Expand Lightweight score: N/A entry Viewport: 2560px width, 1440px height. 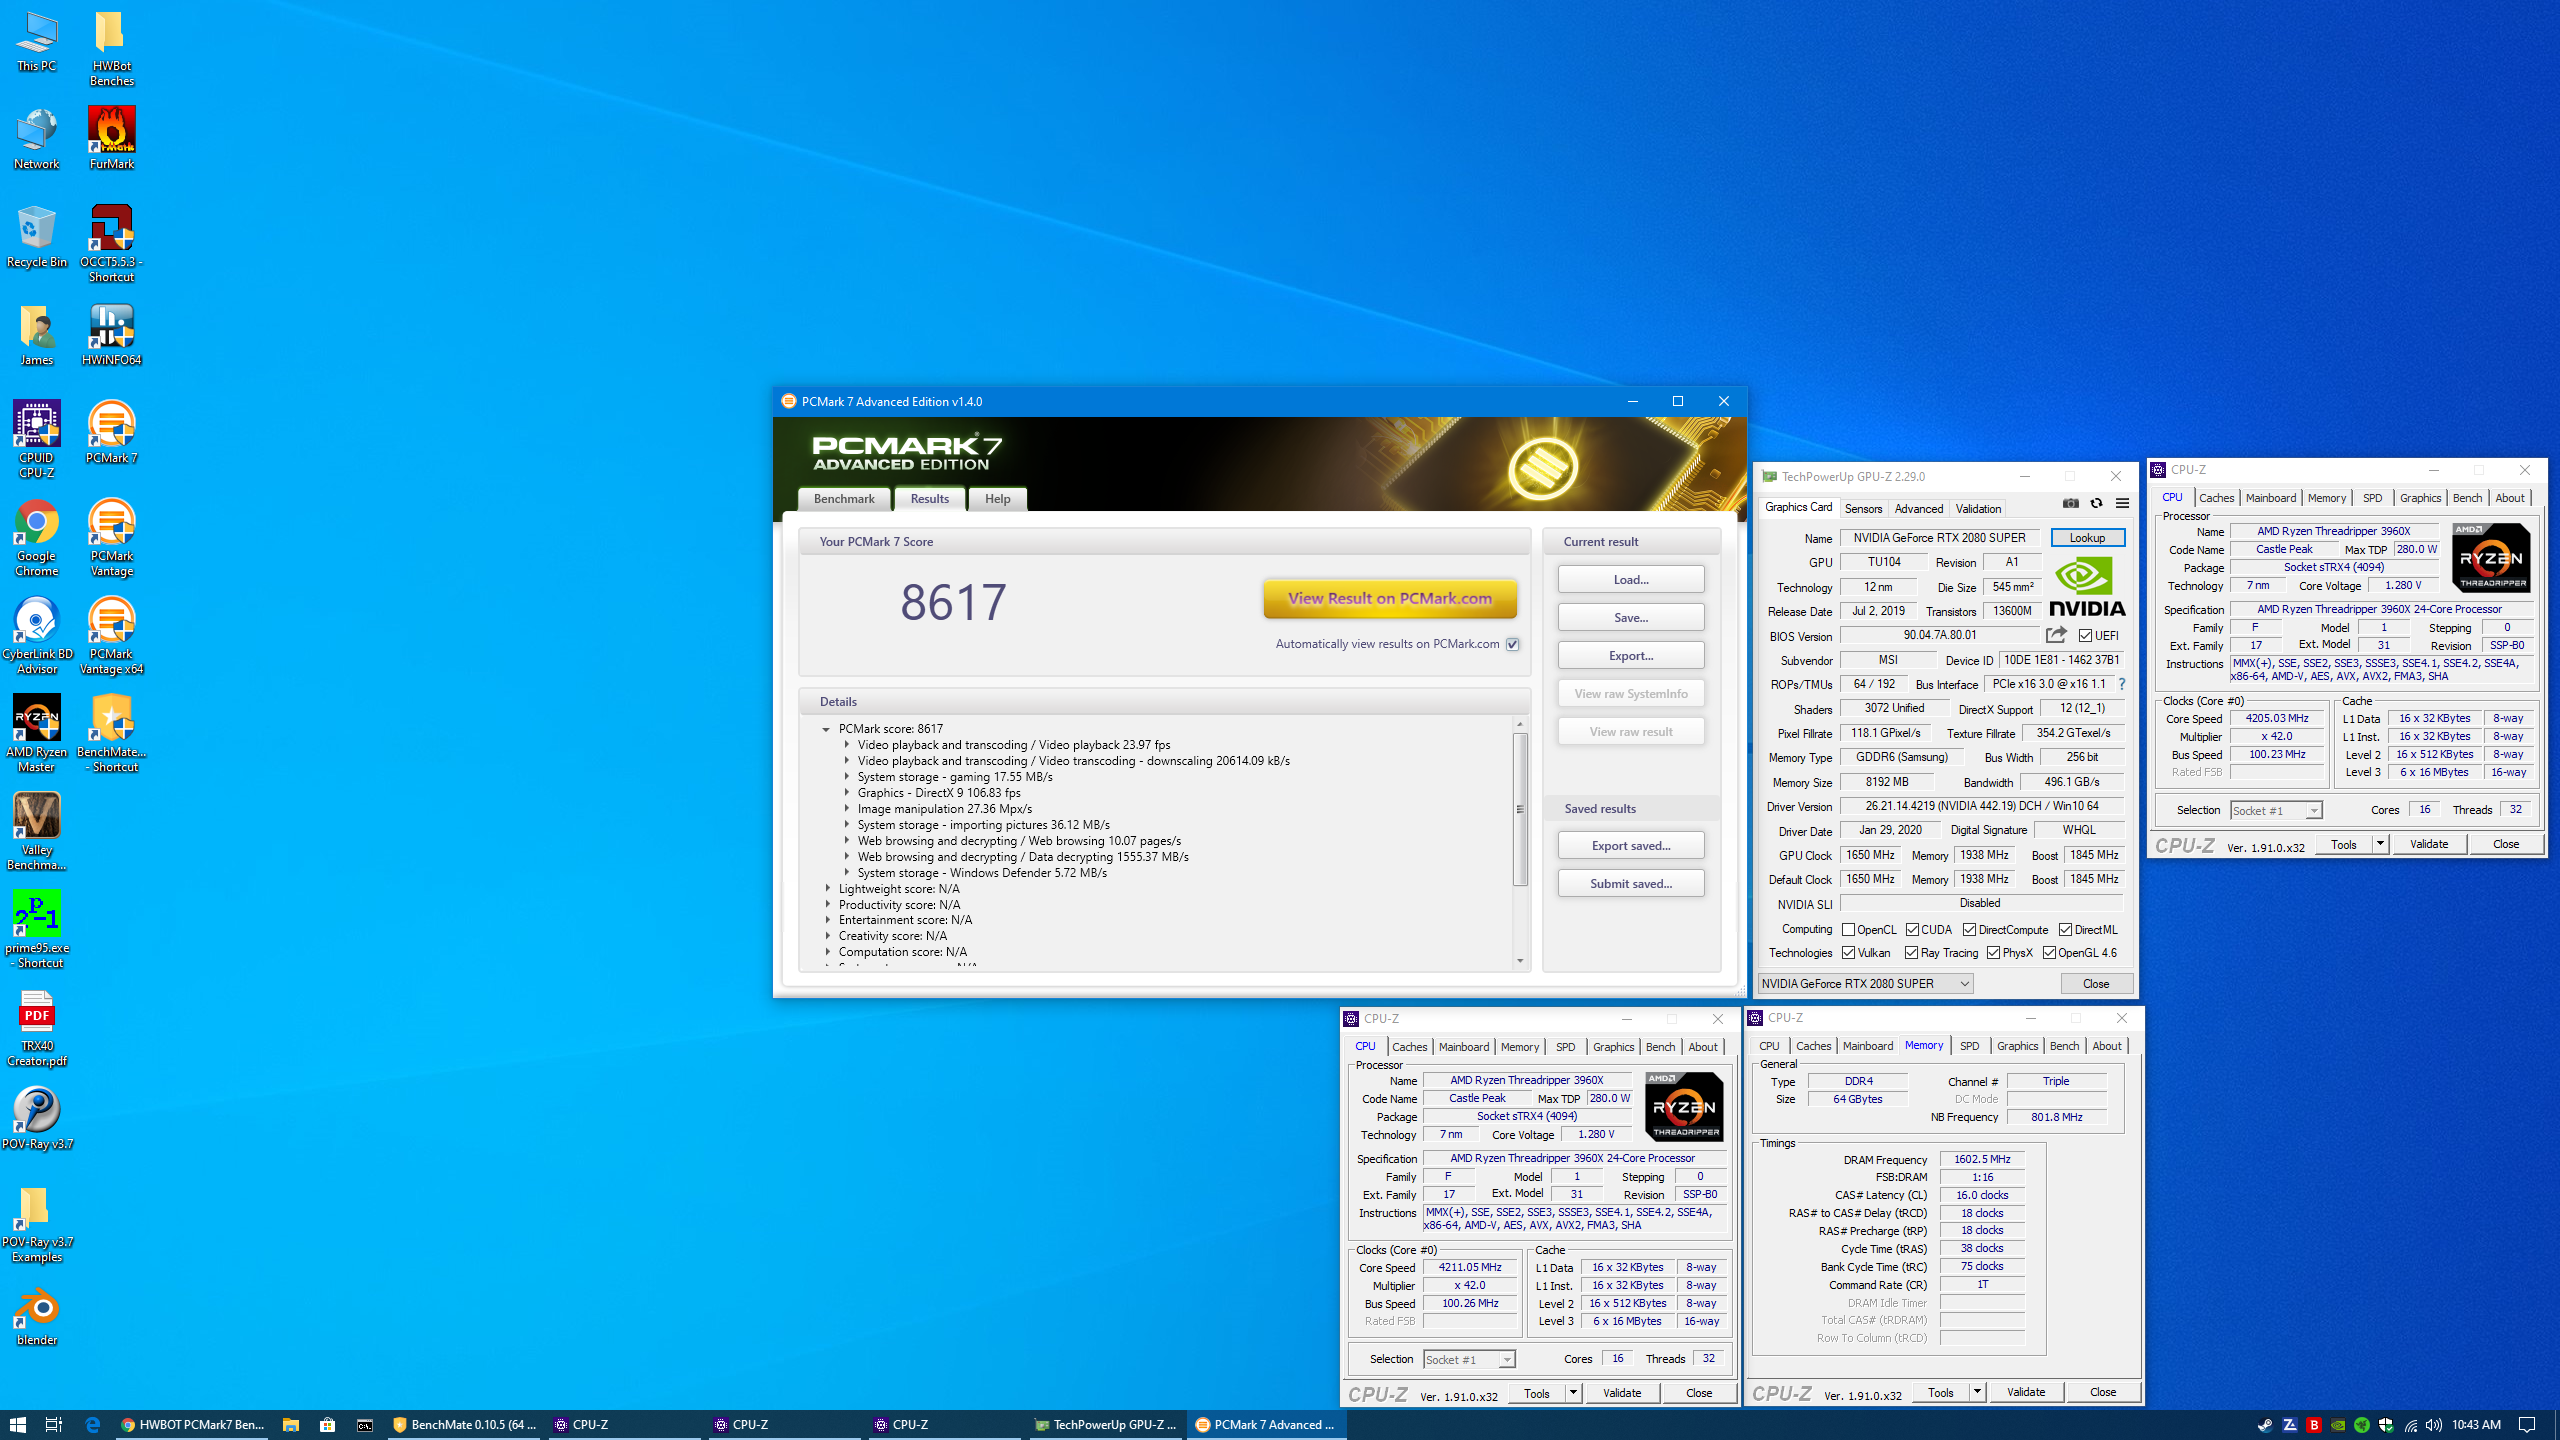click(827, 888)
